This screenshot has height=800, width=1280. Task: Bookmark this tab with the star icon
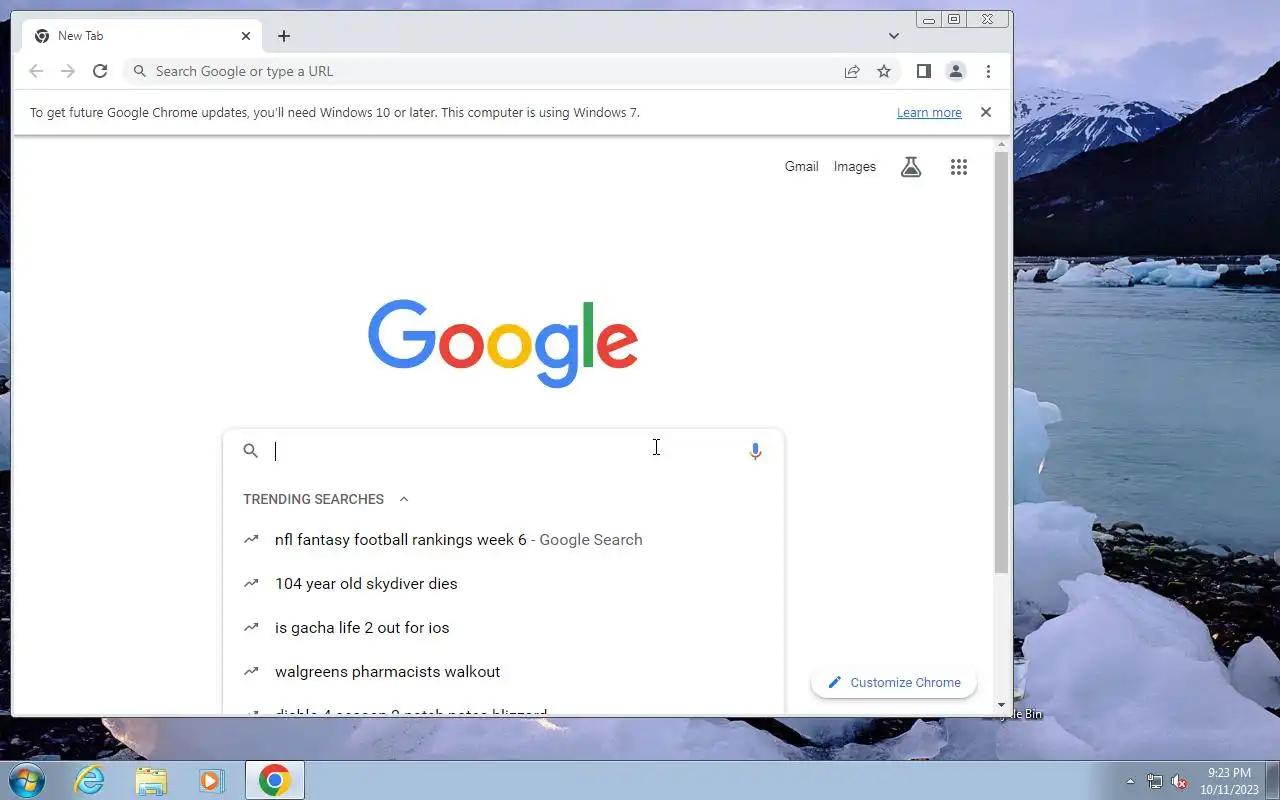[884, 71]
